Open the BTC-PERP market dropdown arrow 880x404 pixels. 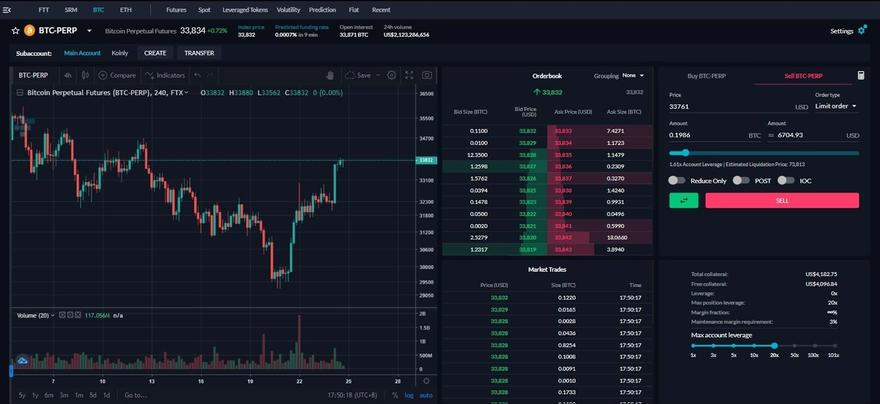coord(90,31)
